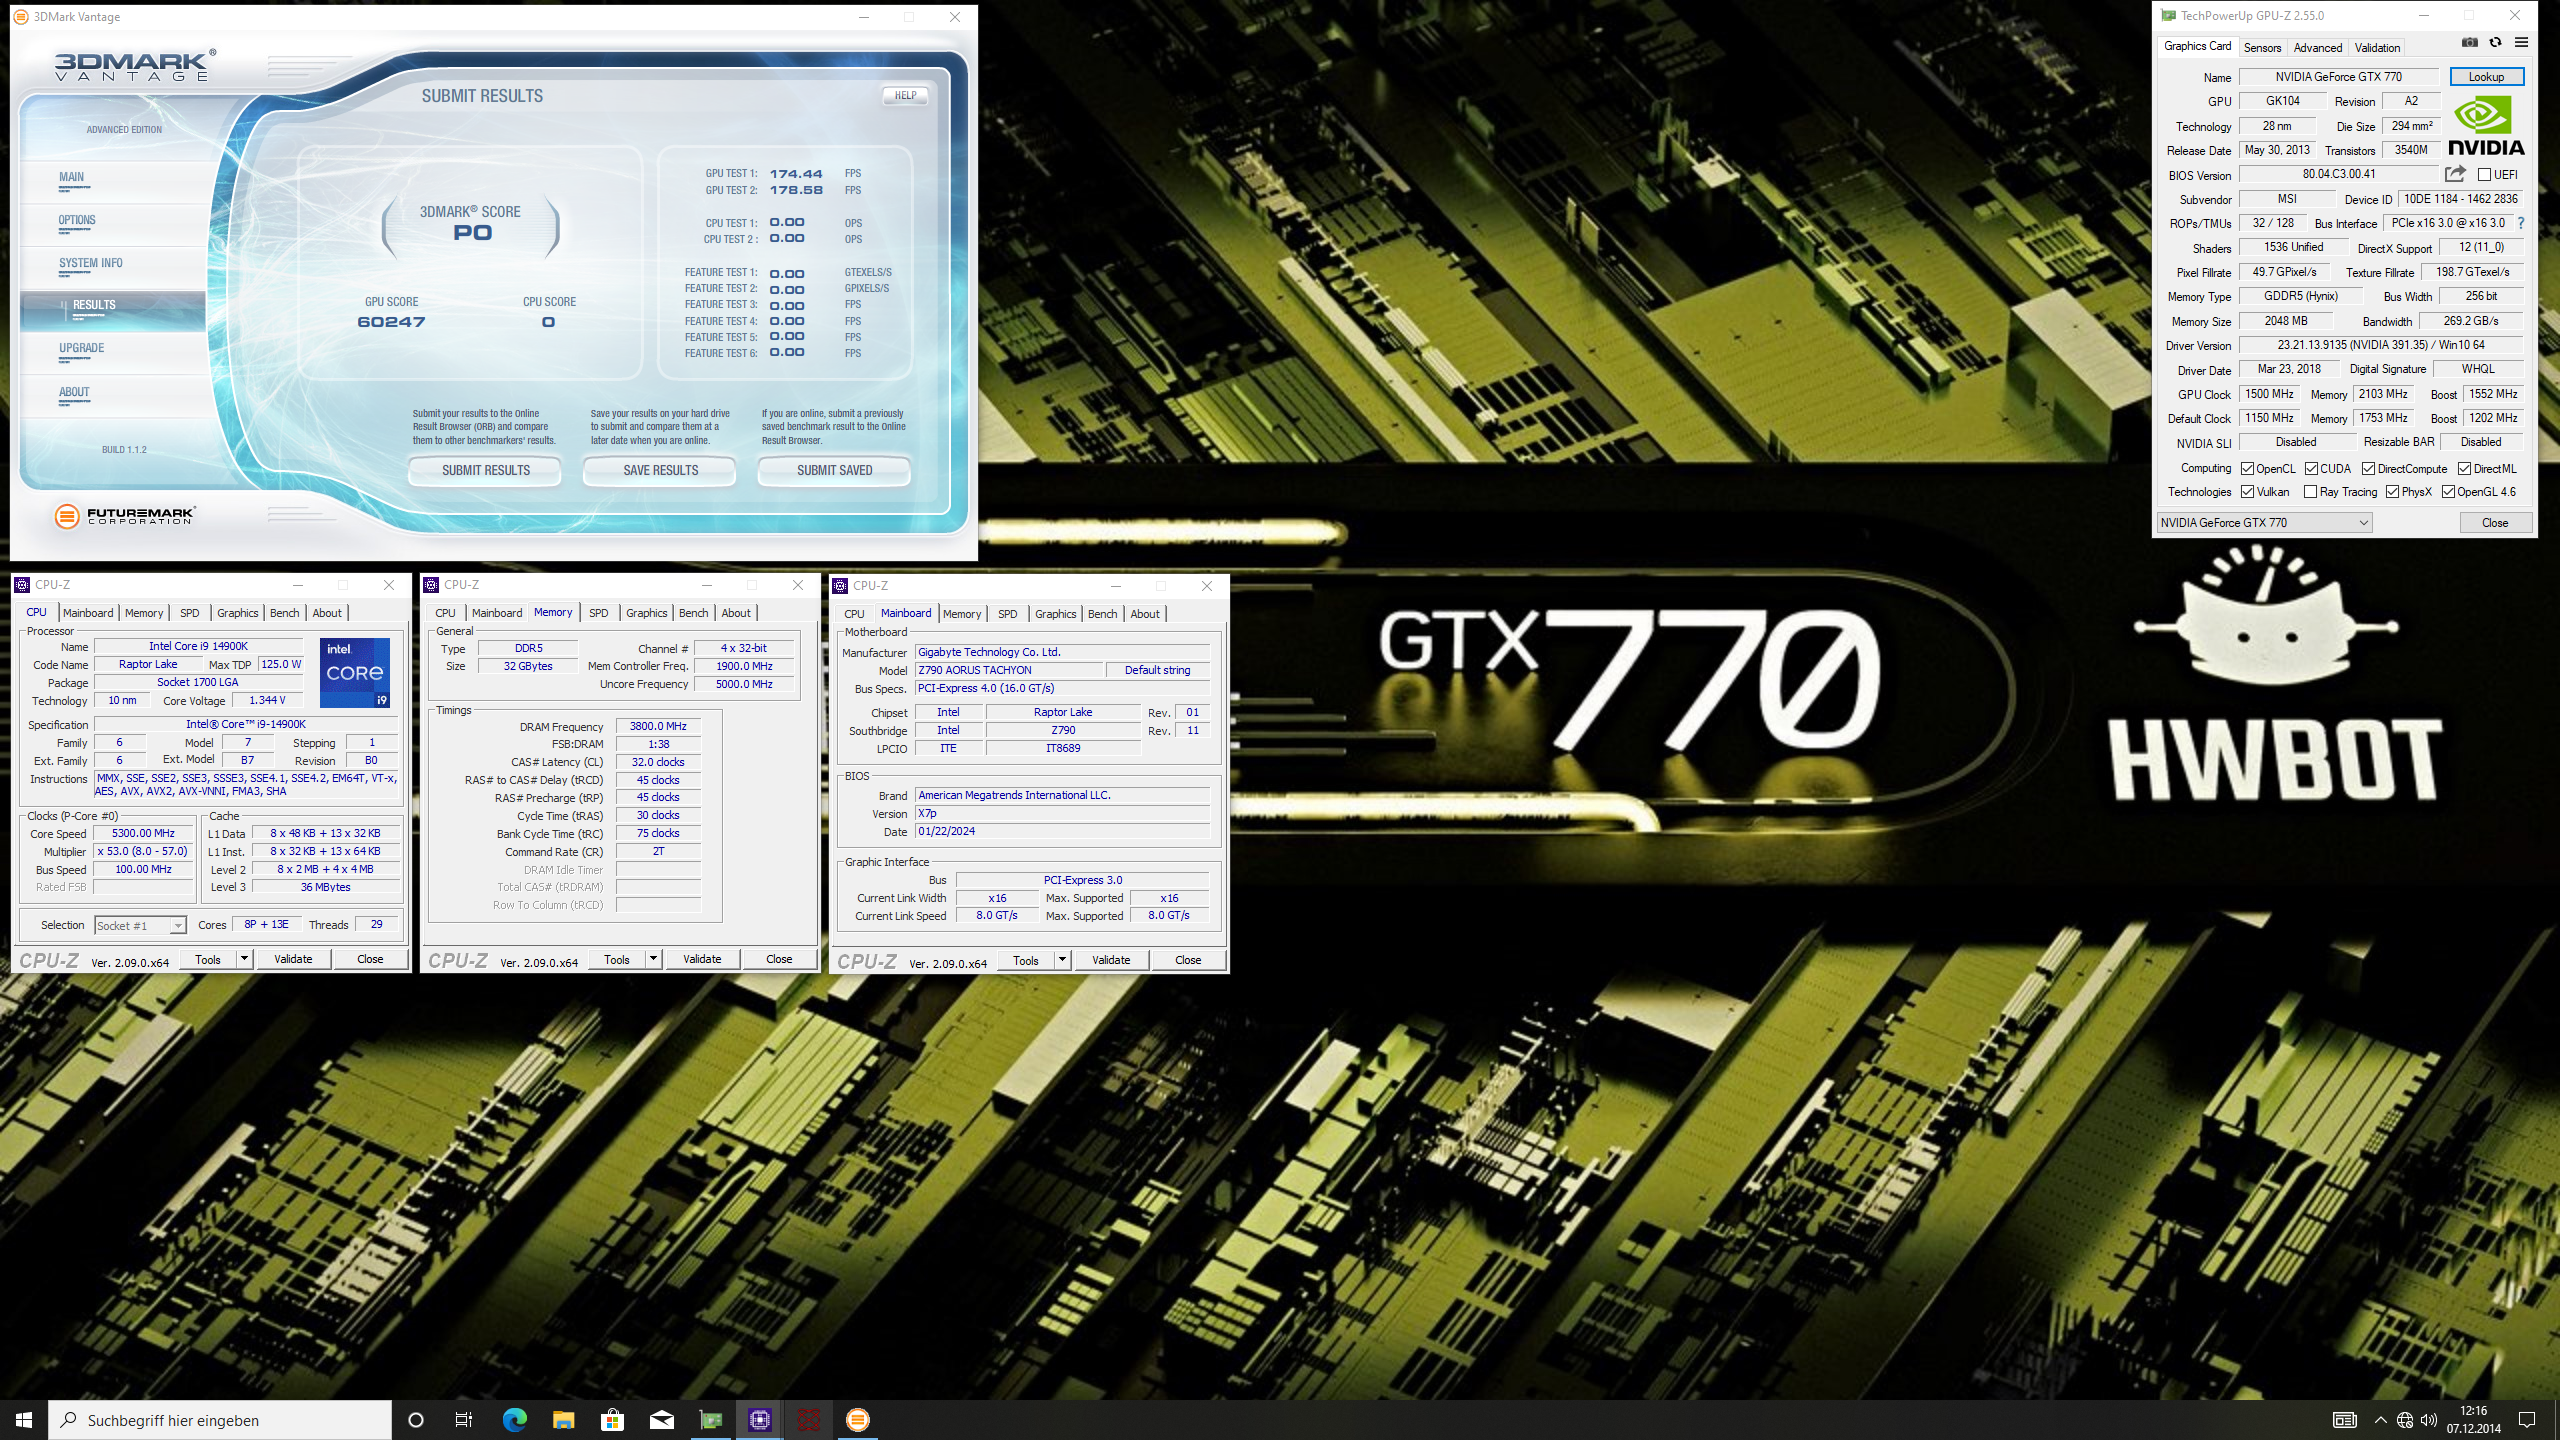Click SUBMIT SAVED button in 3DMark
Viewport: 2560px width, 1440px height.
coord(834,470)
